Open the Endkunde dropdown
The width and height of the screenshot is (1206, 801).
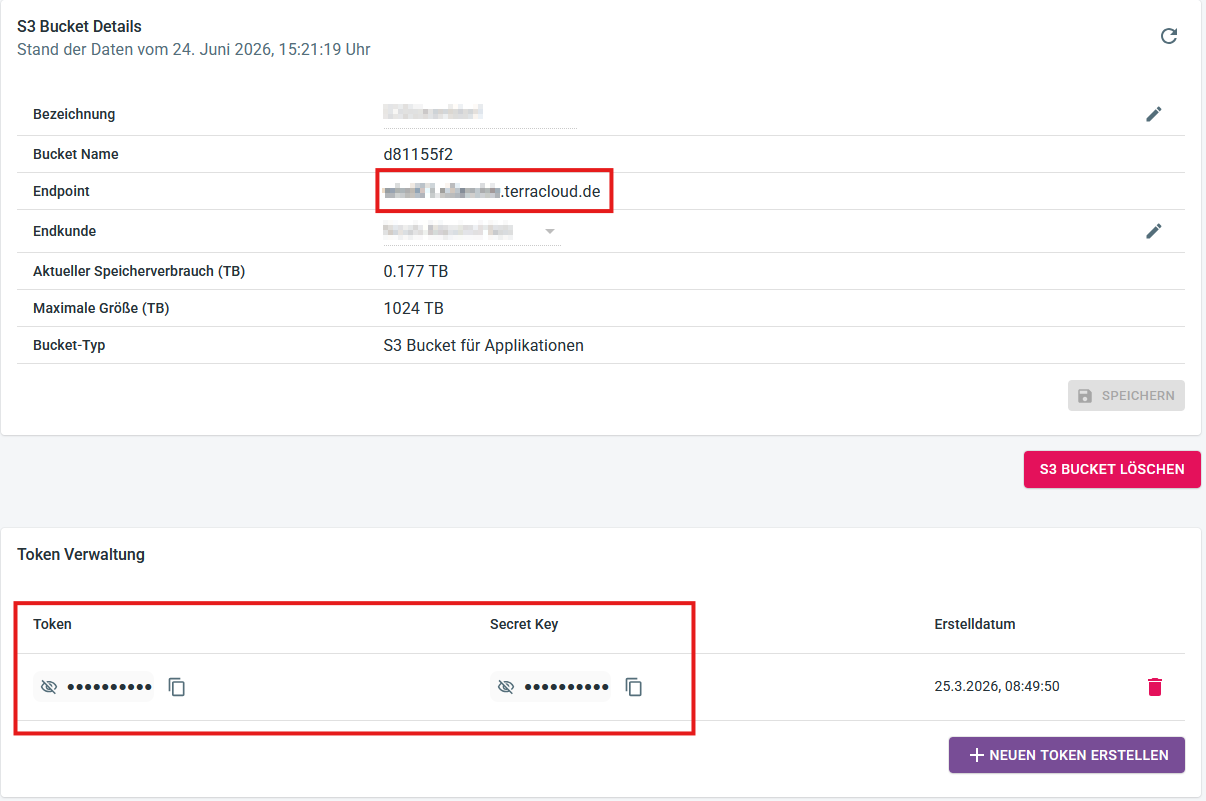(x=471, y=231)
